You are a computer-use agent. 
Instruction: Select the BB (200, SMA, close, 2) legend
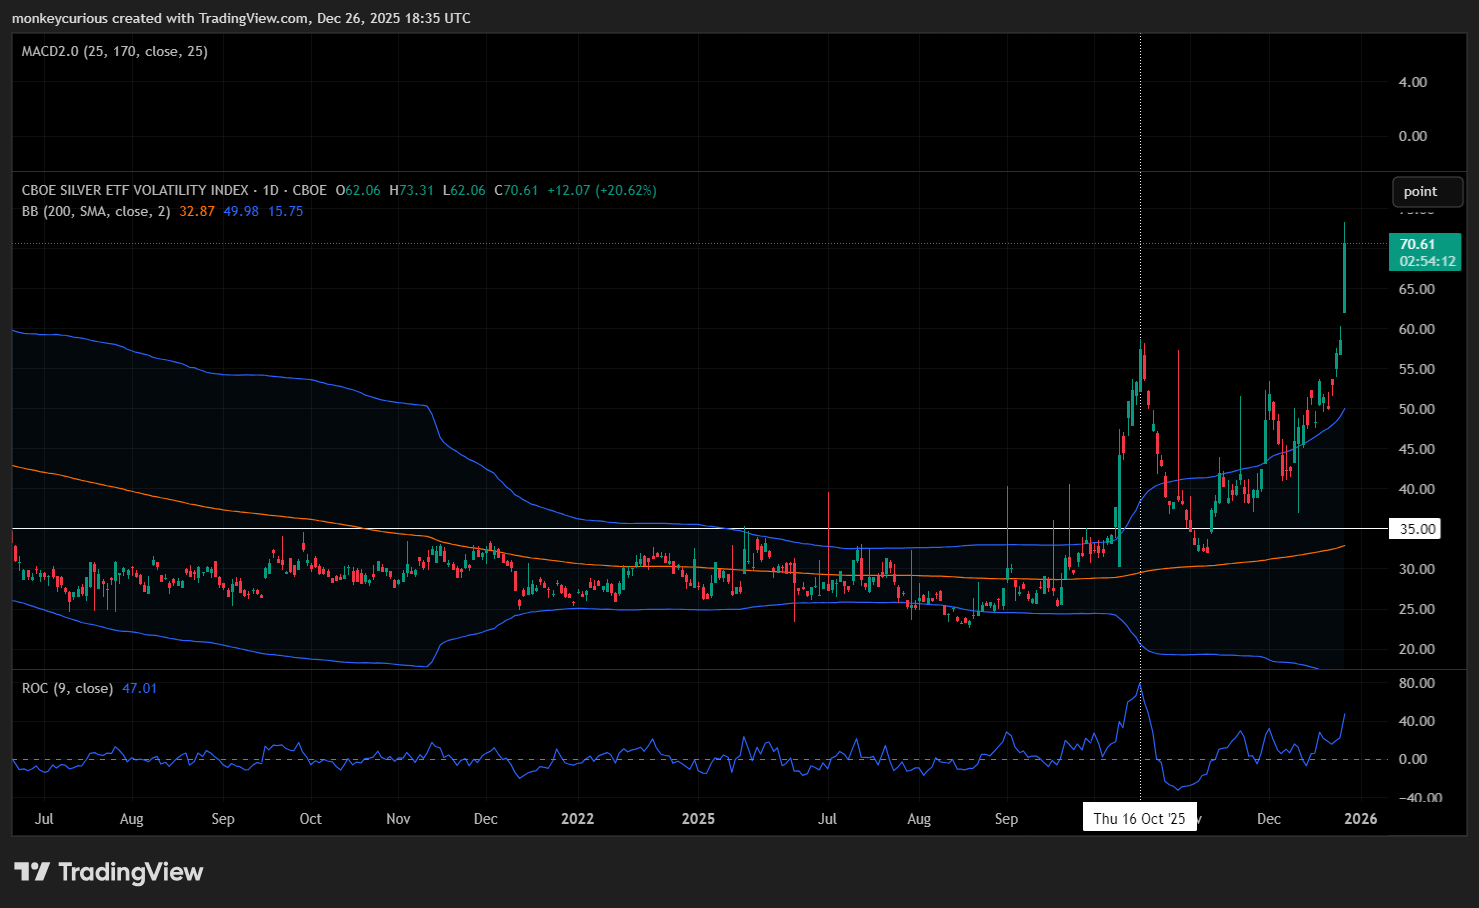tap(96, 211)
